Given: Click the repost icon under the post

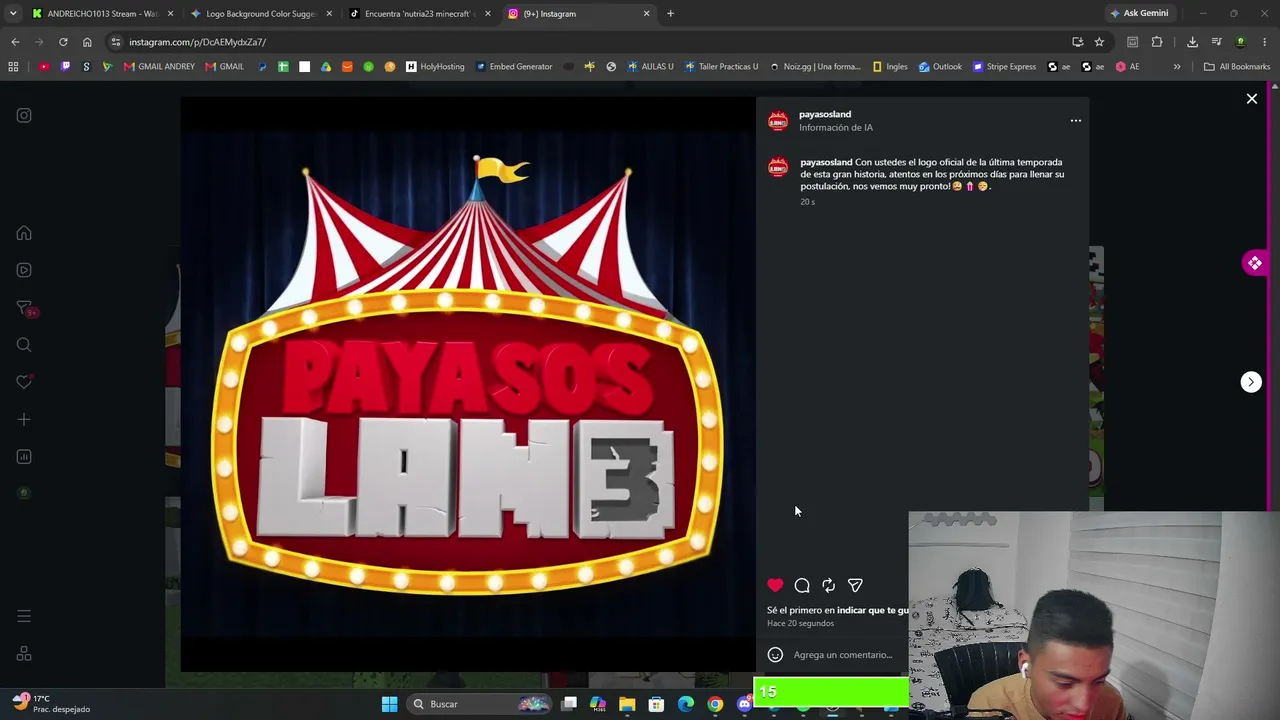Looking at the screenshot, I should (x=829, y=585).
